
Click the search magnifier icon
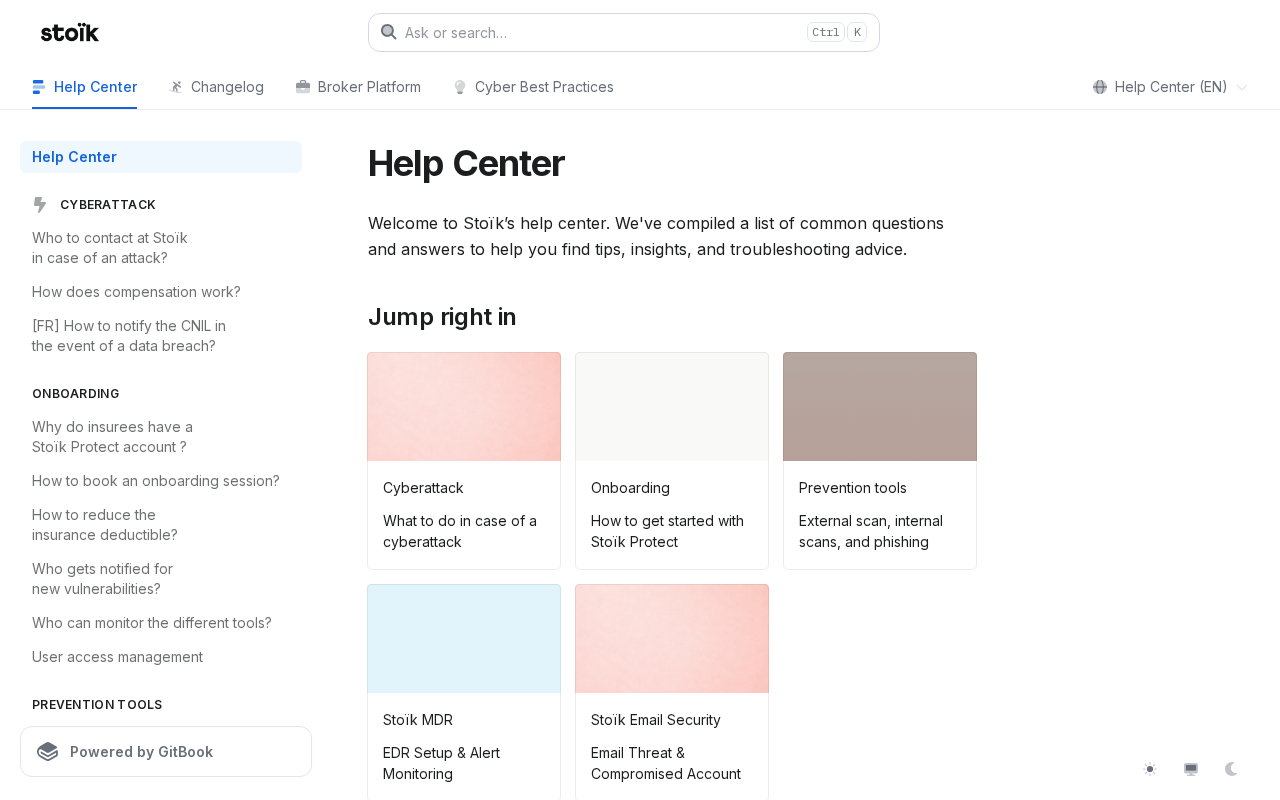coord(389,32)
